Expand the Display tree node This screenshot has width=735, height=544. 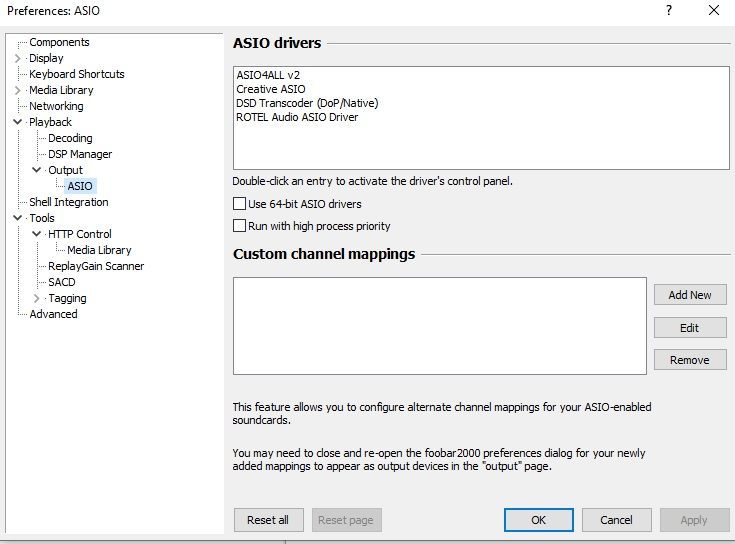coord(18,58)
